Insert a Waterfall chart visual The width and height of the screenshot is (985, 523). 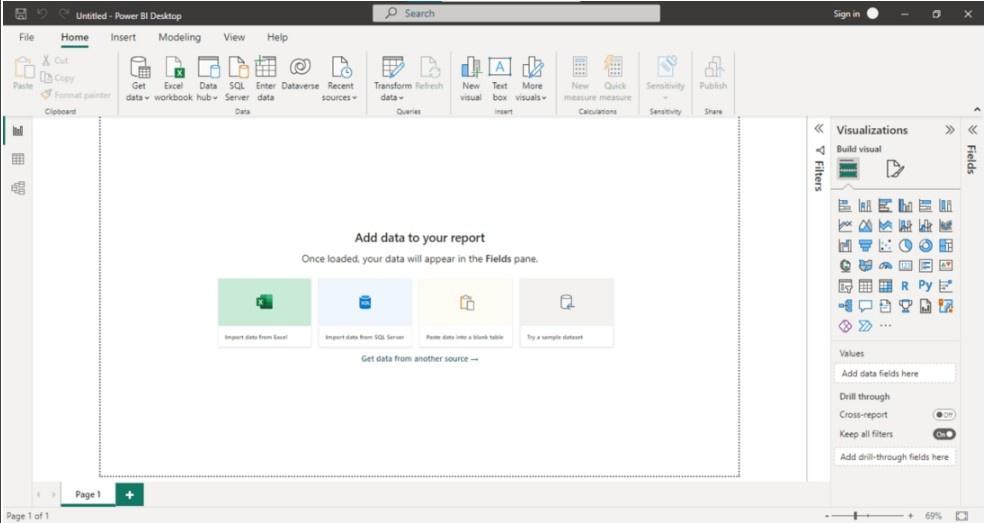point(845,245)
